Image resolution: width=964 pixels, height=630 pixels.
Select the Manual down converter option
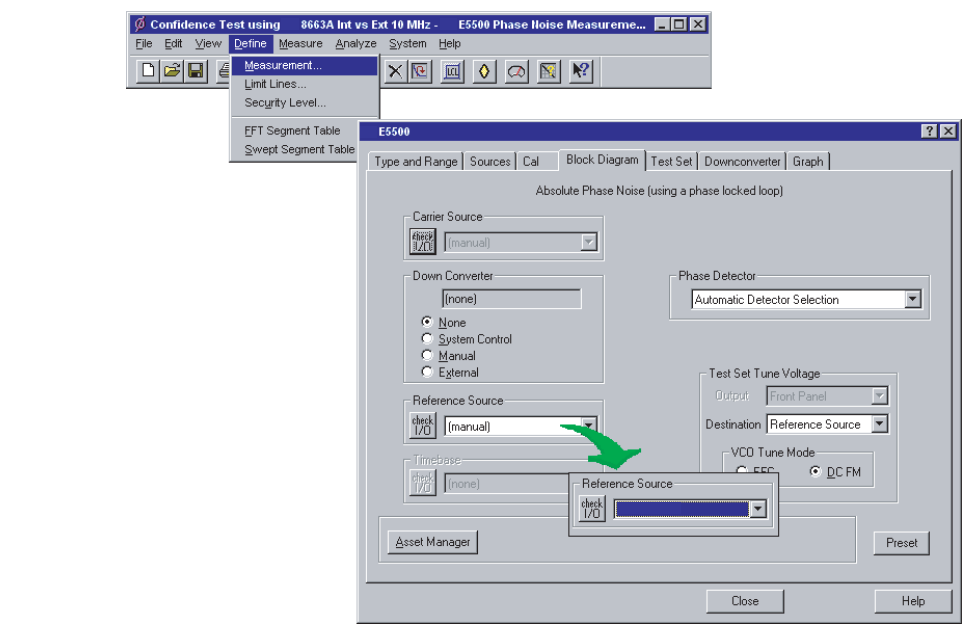(x=427, y=355)
